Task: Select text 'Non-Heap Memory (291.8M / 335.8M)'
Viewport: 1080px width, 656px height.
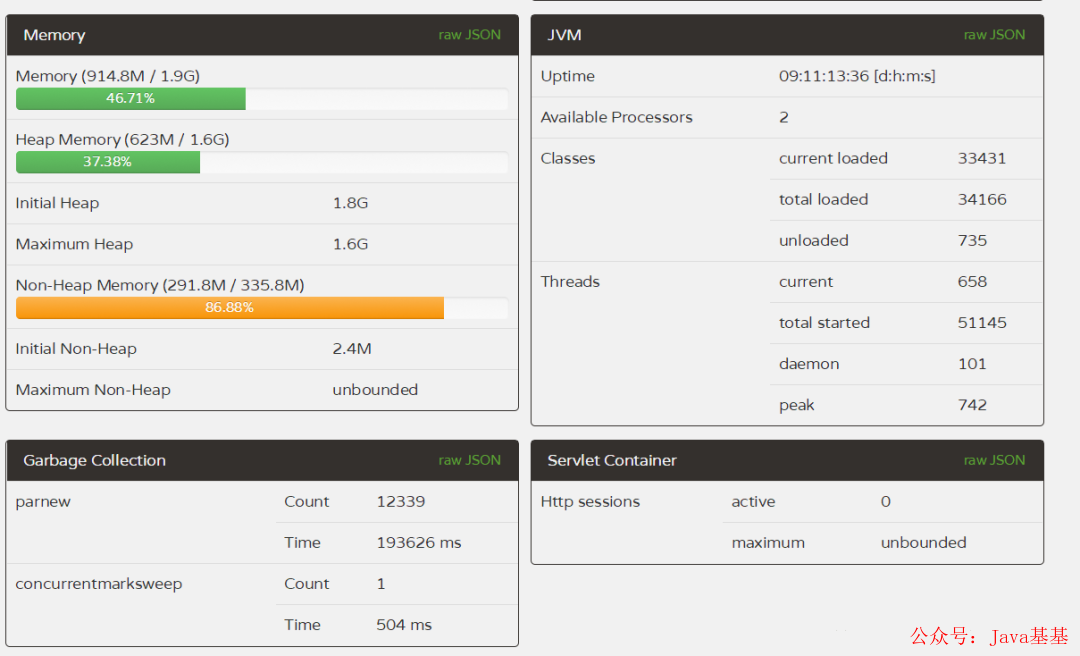Action: click(x=160, y=285)
